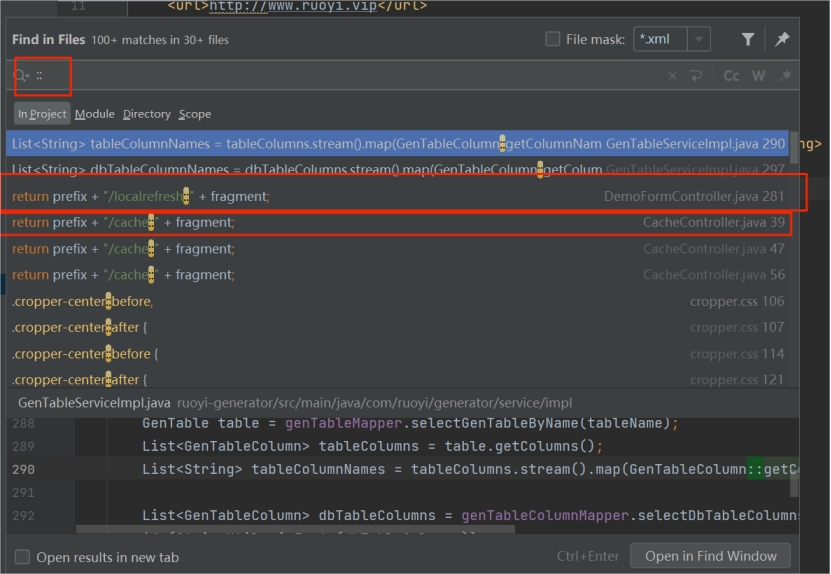
Task: Enable the File mask checkbox
Action: pyautogui.click(x=553, y=40)
